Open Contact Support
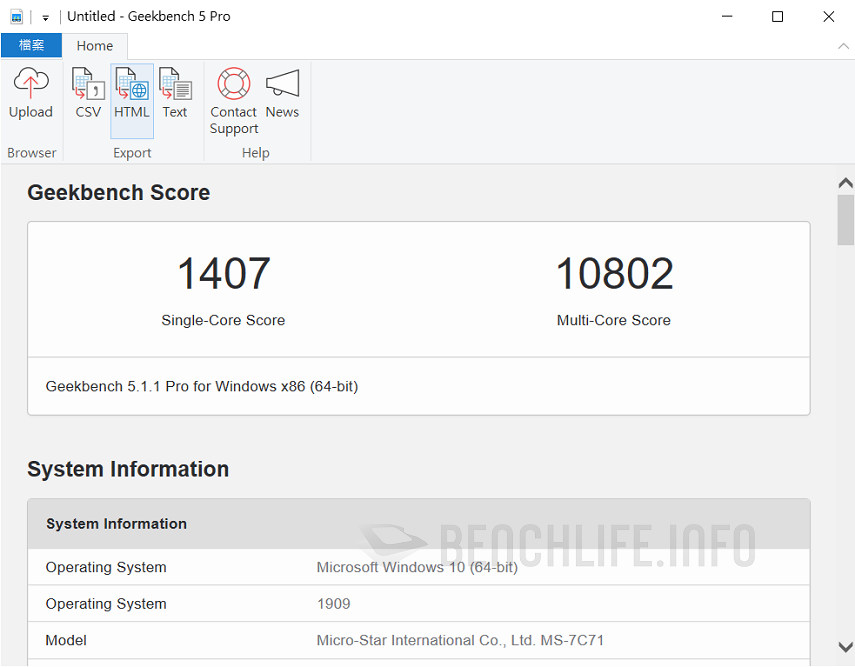The height and width of the screenshot is (667, 855). (x=233, y=95)
